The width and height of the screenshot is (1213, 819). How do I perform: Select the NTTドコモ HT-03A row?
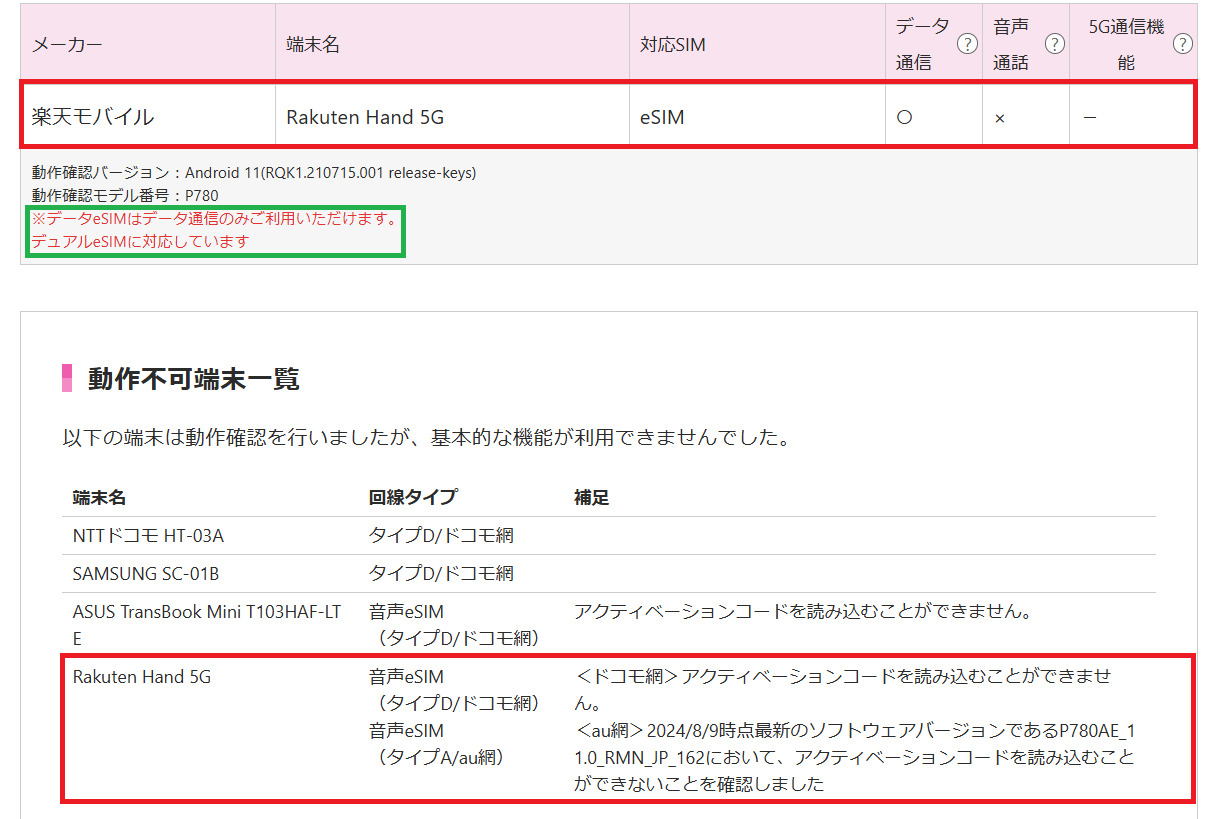148,536
